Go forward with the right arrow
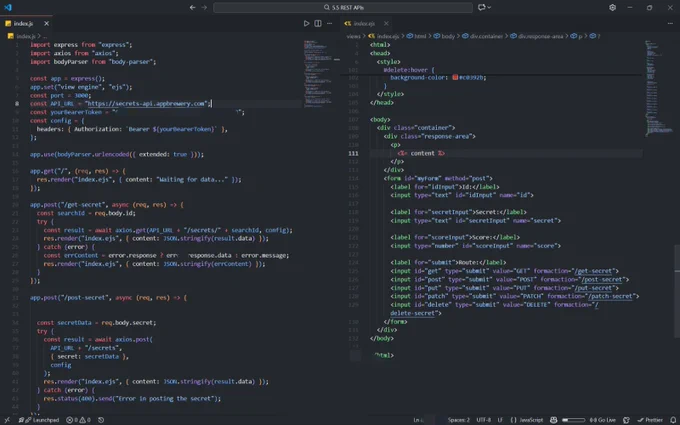The image size is (680, 425). (x=204, y=7)
